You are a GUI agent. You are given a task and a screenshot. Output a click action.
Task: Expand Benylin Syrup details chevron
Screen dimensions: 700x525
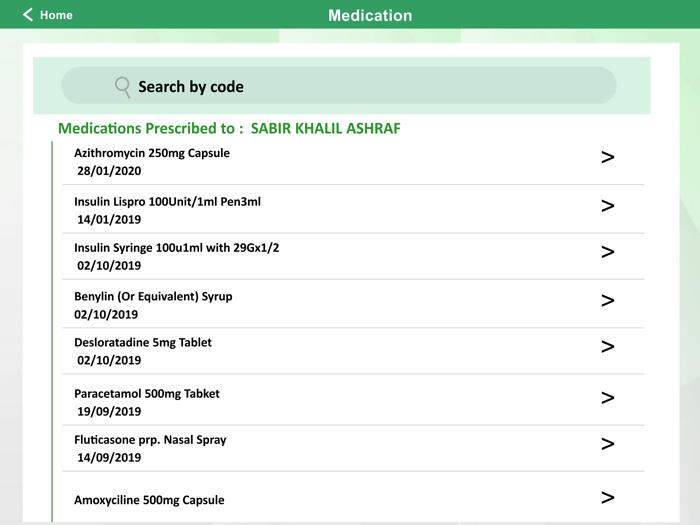click(608, 301)
